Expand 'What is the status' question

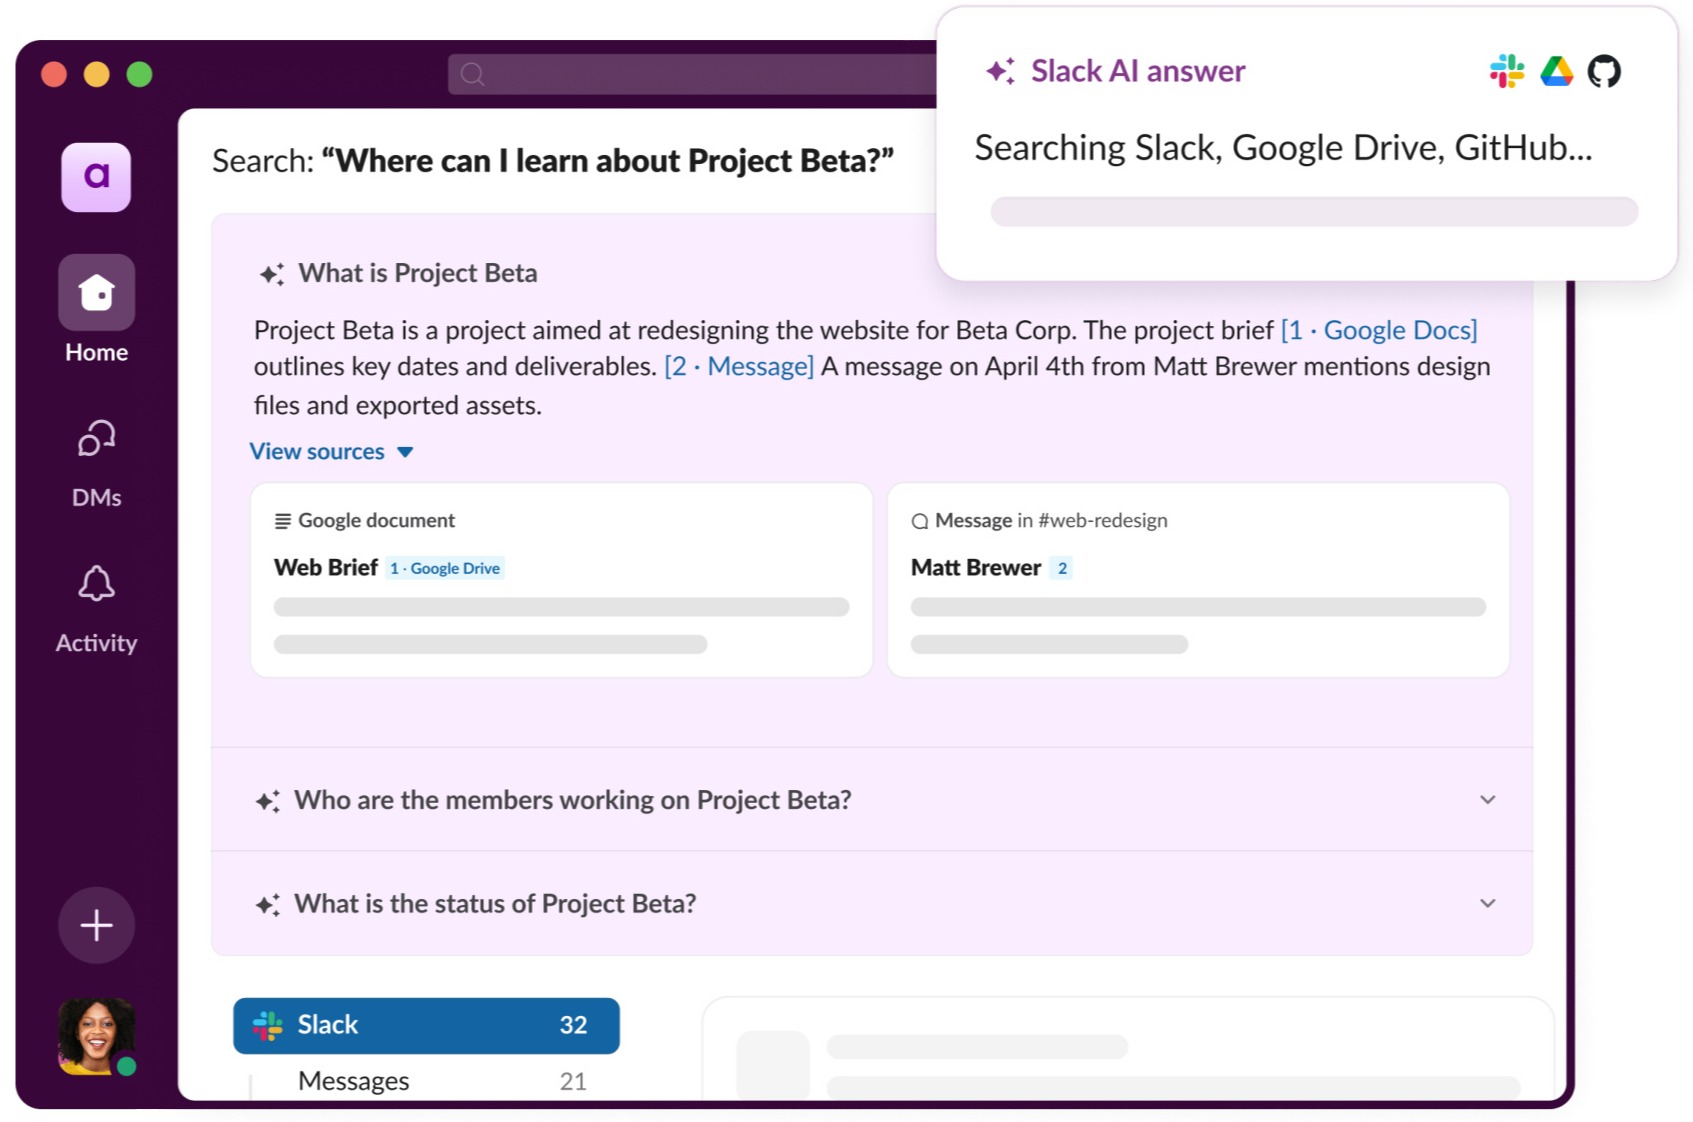tap(1487, 904)
